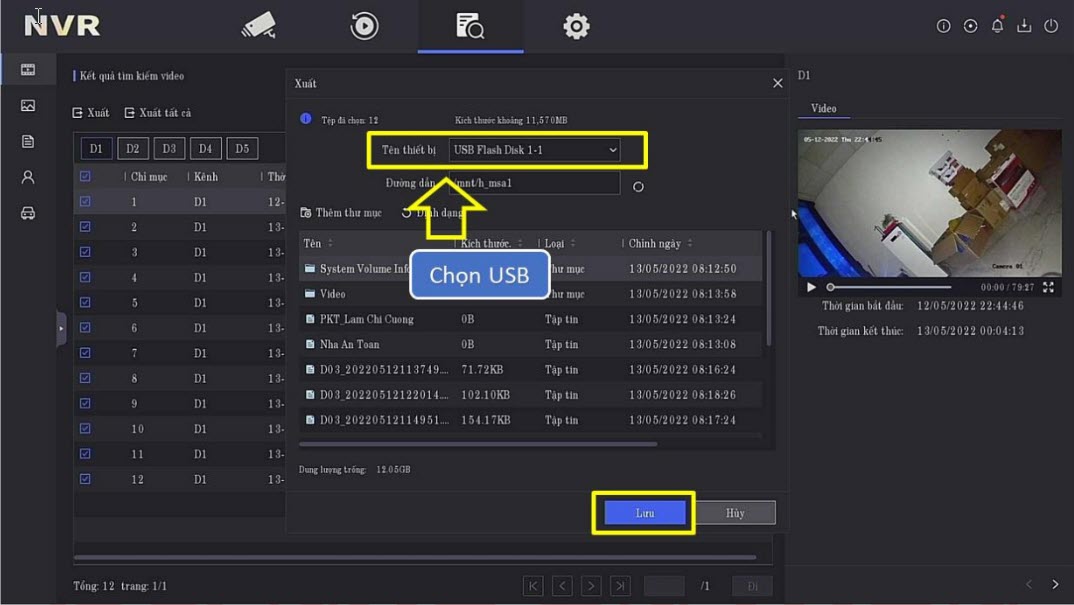
Task: Select the vehicle search sidebar icon
Action: click(x=28, y=213)
